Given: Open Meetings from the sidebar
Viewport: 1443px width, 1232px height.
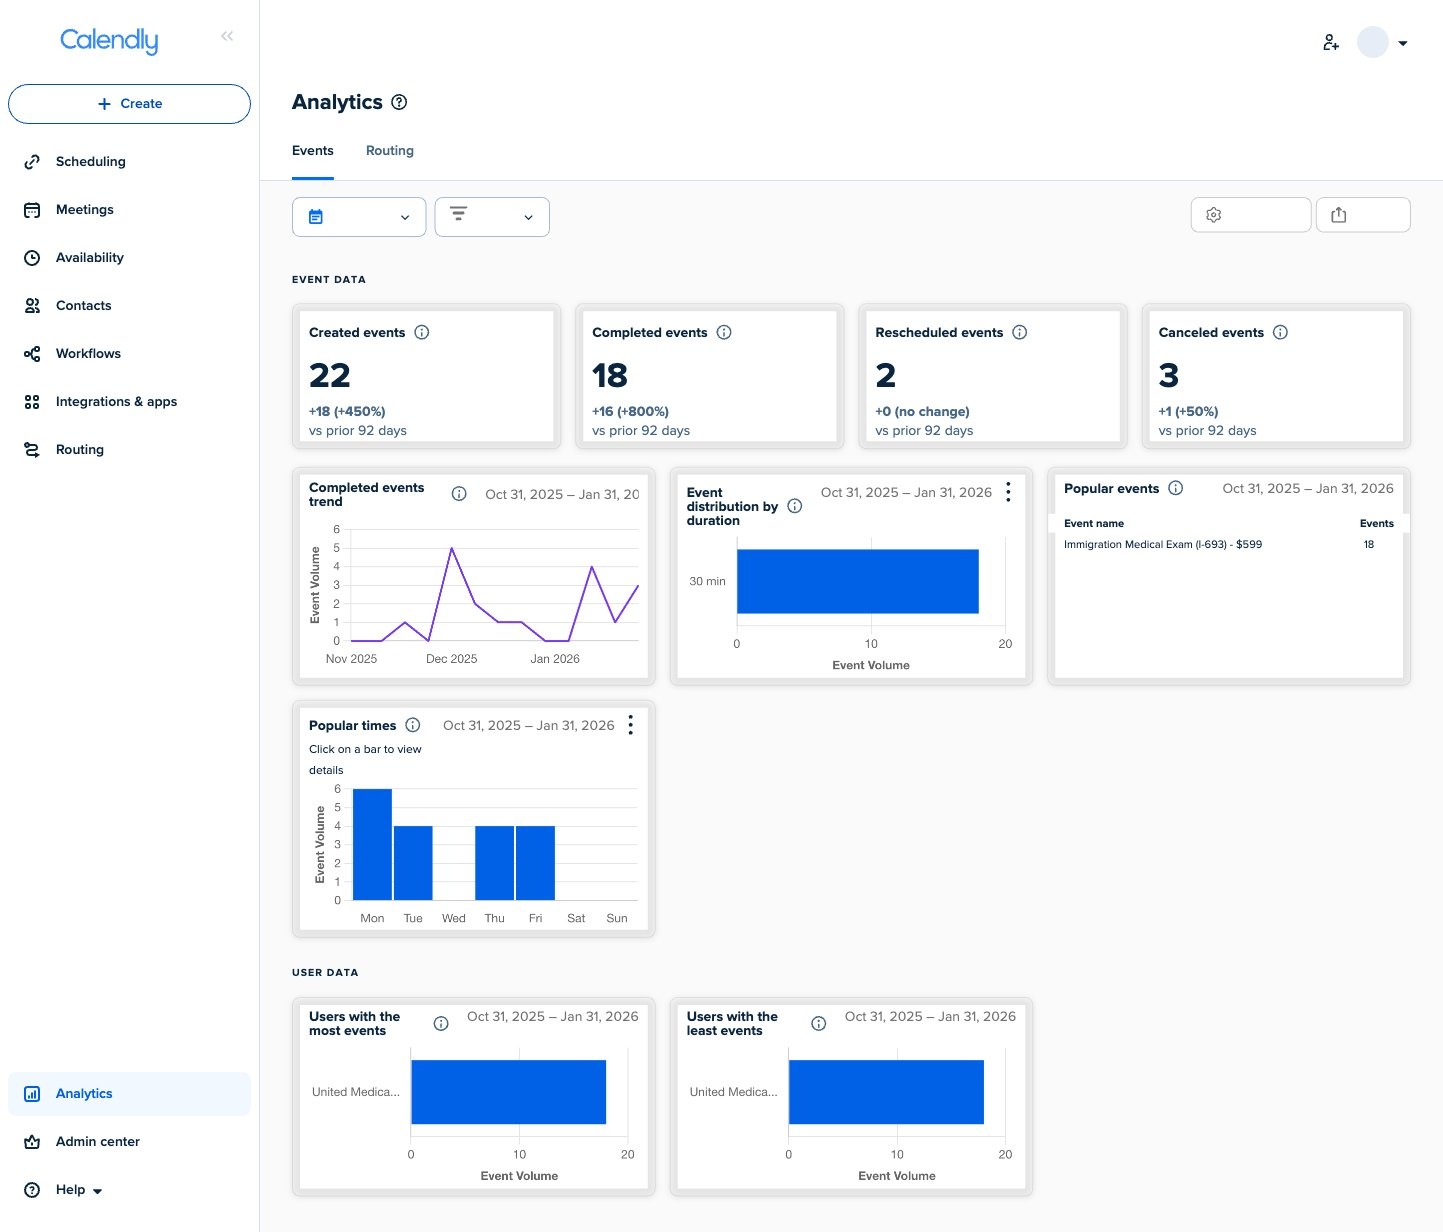Looking at the screenshot, I should point(31,209).
